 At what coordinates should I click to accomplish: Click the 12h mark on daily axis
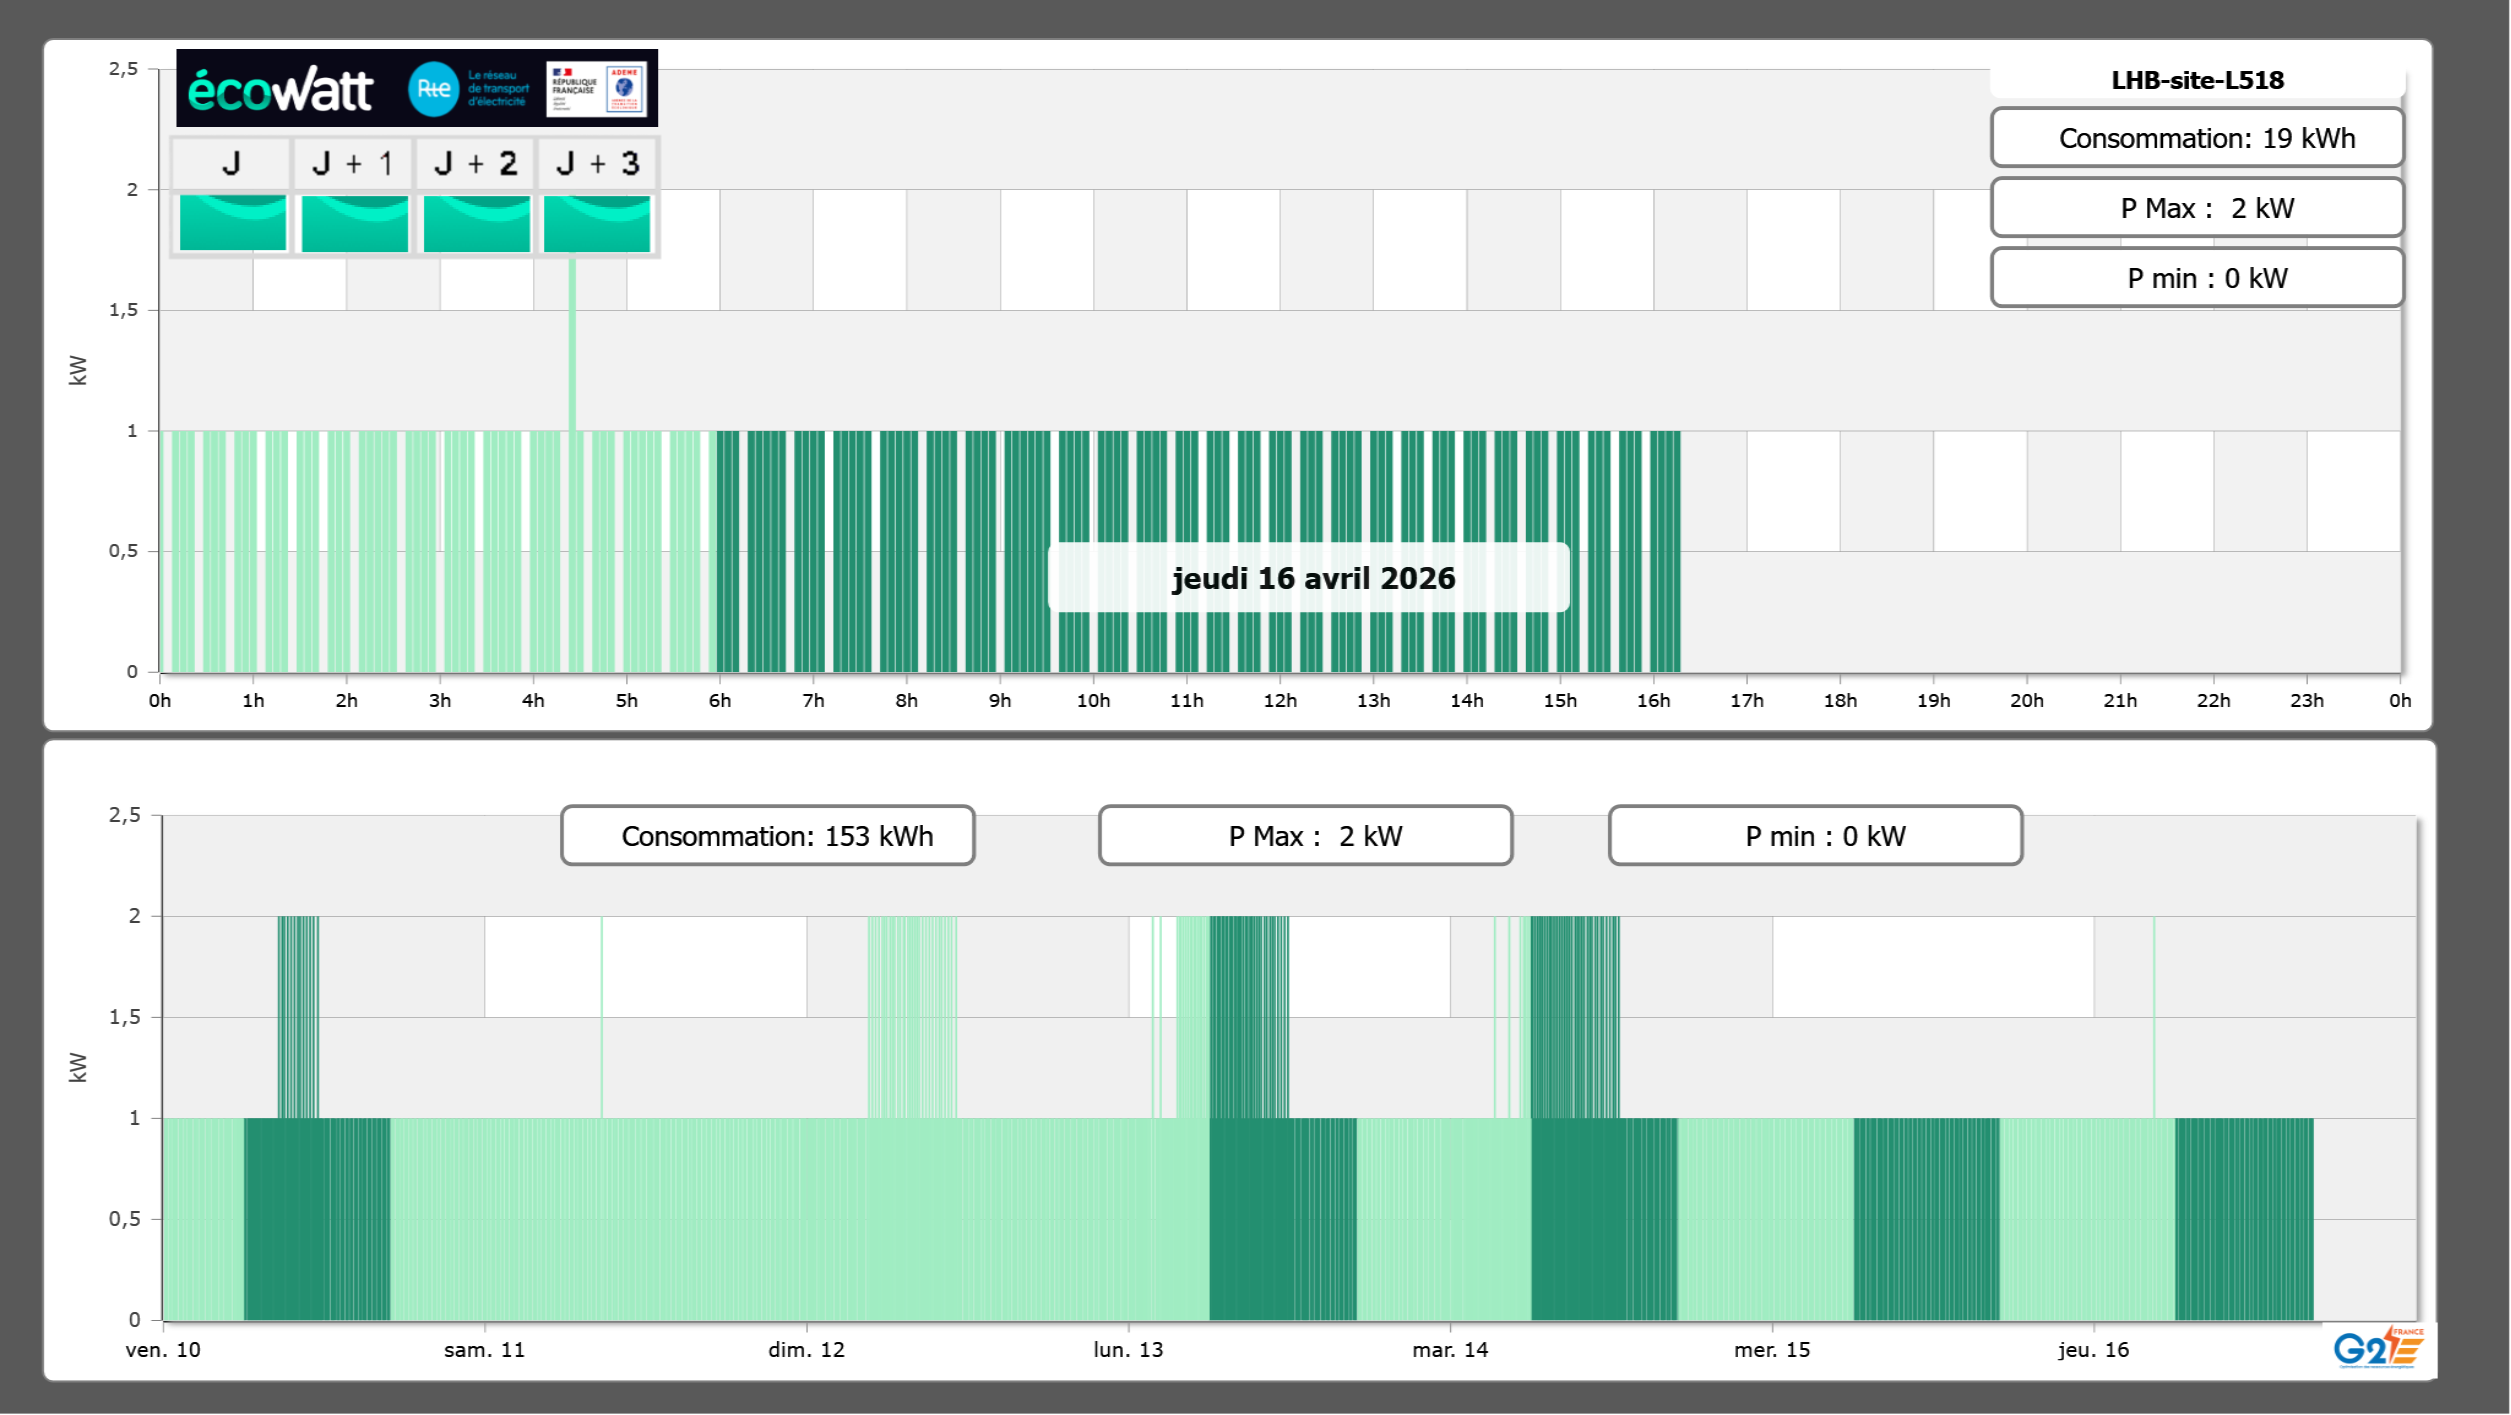click(x=1280, y=700)
